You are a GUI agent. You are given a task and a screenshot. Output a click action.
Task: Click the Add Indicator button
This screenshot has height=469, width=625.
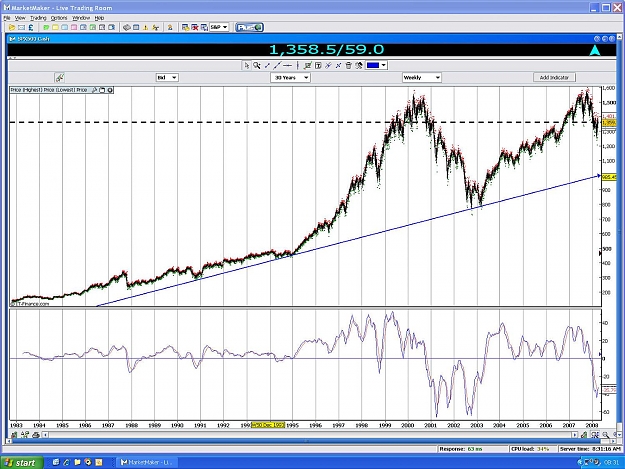554,77
